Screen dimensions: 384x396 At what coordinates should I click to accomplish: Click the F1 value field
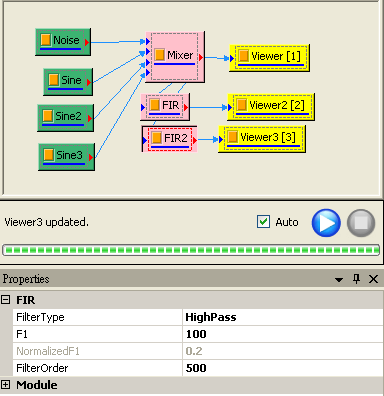coord(283,334)
